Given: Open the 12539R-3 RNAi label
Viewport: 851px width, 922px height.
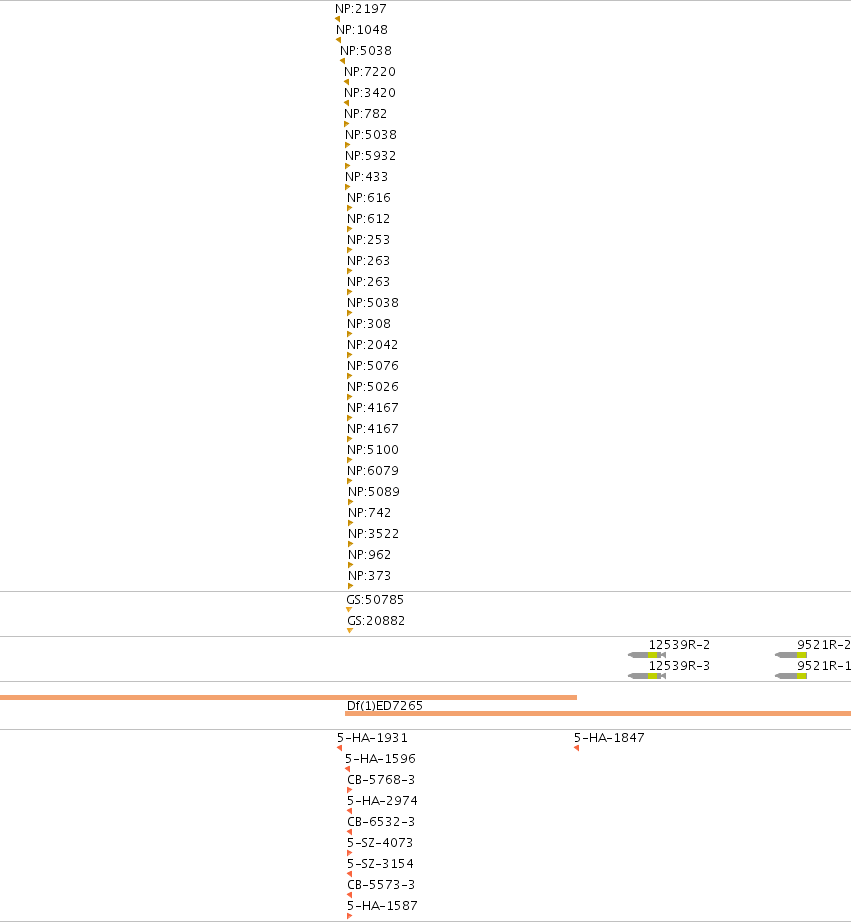Looking at the screenshot, I should [679, 666].
